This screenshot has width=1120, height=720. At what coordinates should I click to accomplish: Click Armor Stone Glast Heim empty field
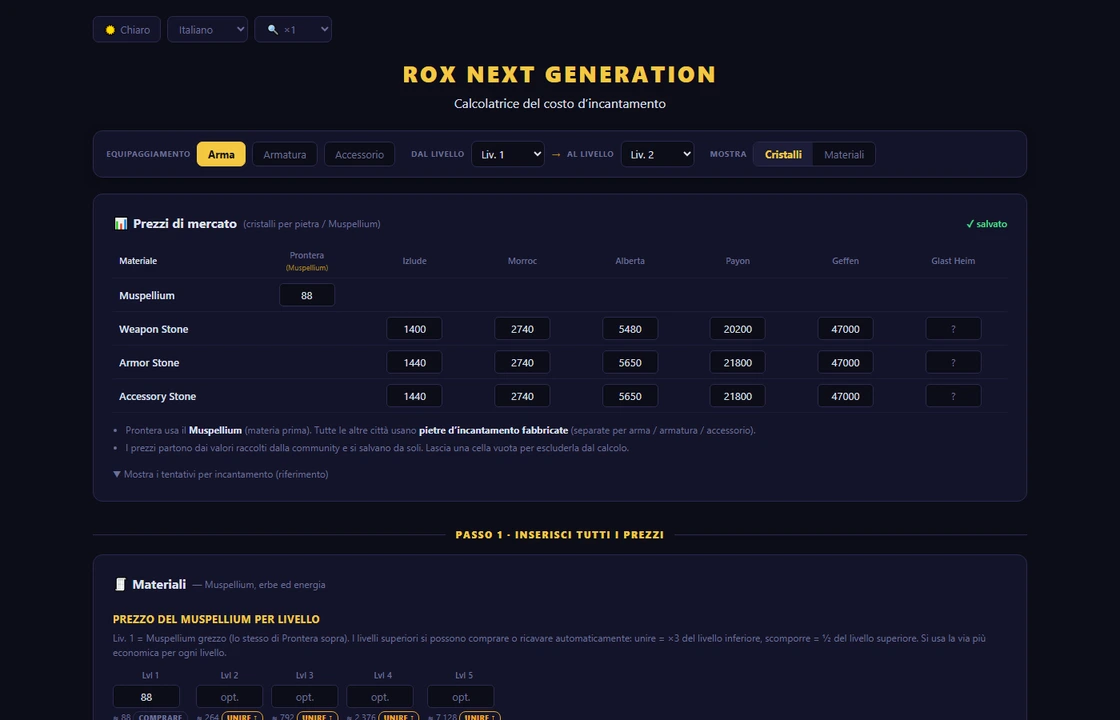(x=953, y=363)
